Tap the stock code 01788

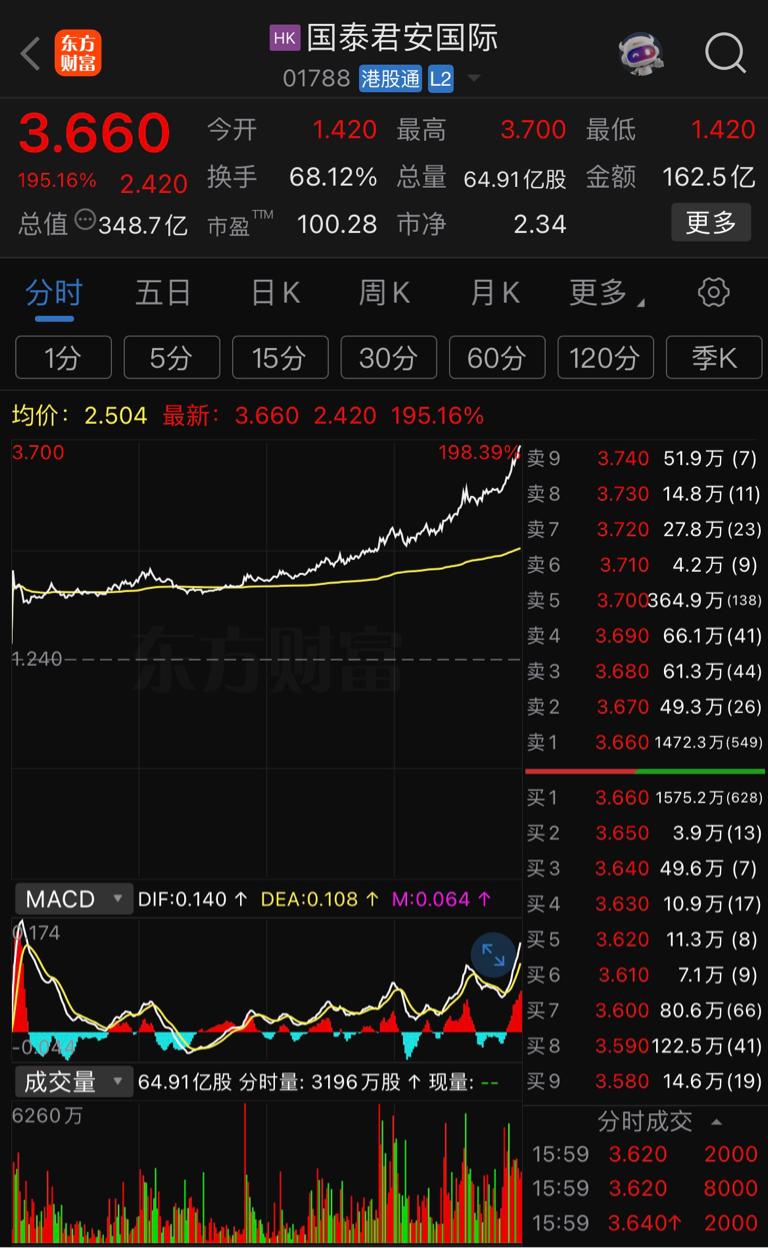[x=316, y=79]
